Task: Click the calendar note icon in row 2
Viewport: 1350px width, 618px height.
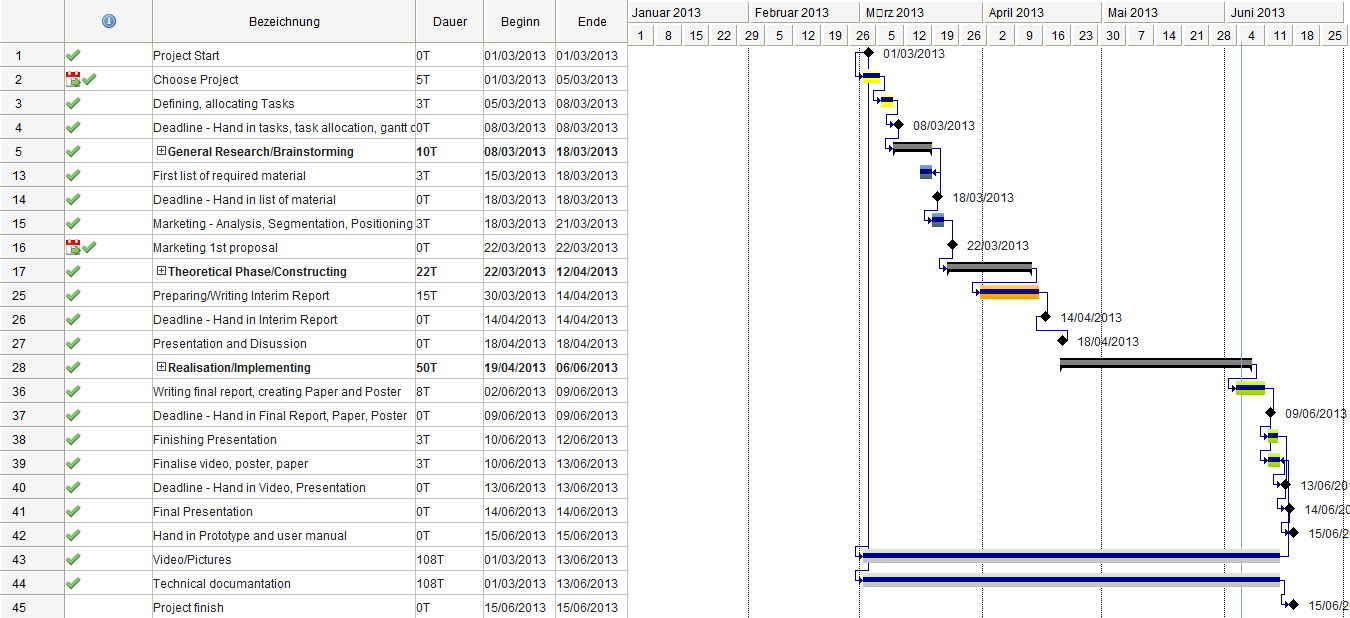Action: click(72, 79)
